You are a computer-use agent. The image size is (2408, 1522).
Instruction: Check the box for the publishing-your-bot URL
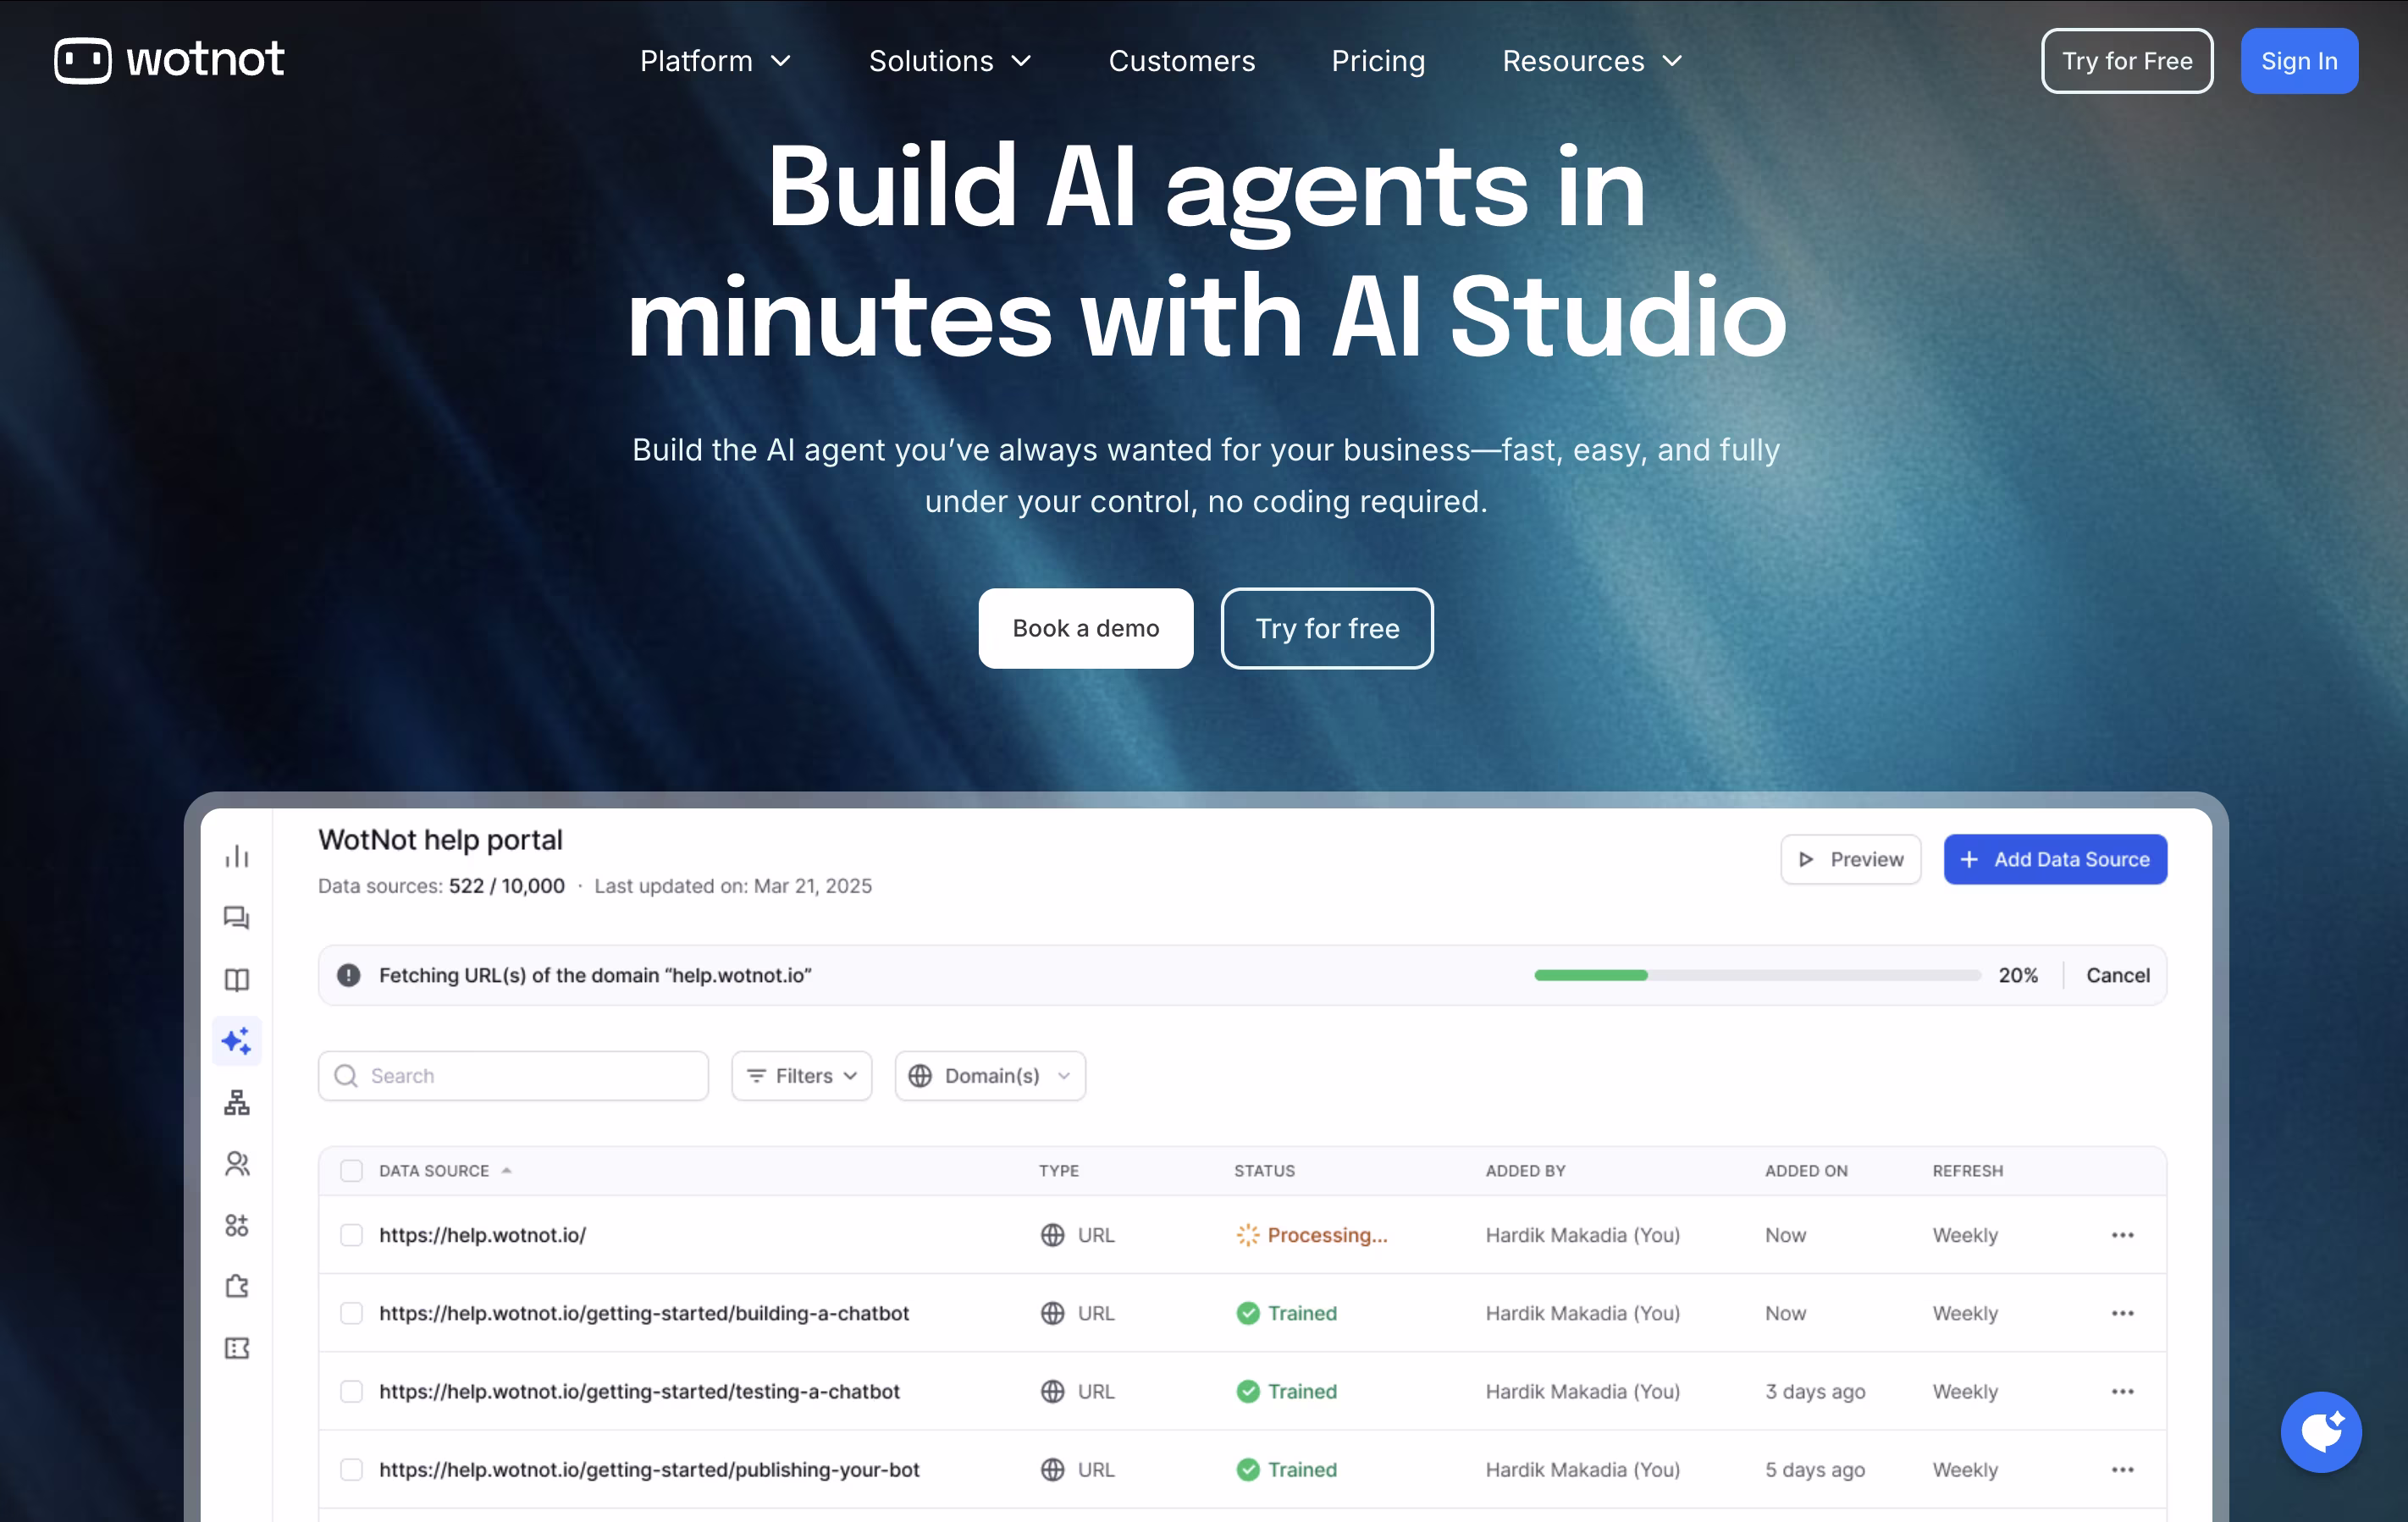pos(351,1469)
